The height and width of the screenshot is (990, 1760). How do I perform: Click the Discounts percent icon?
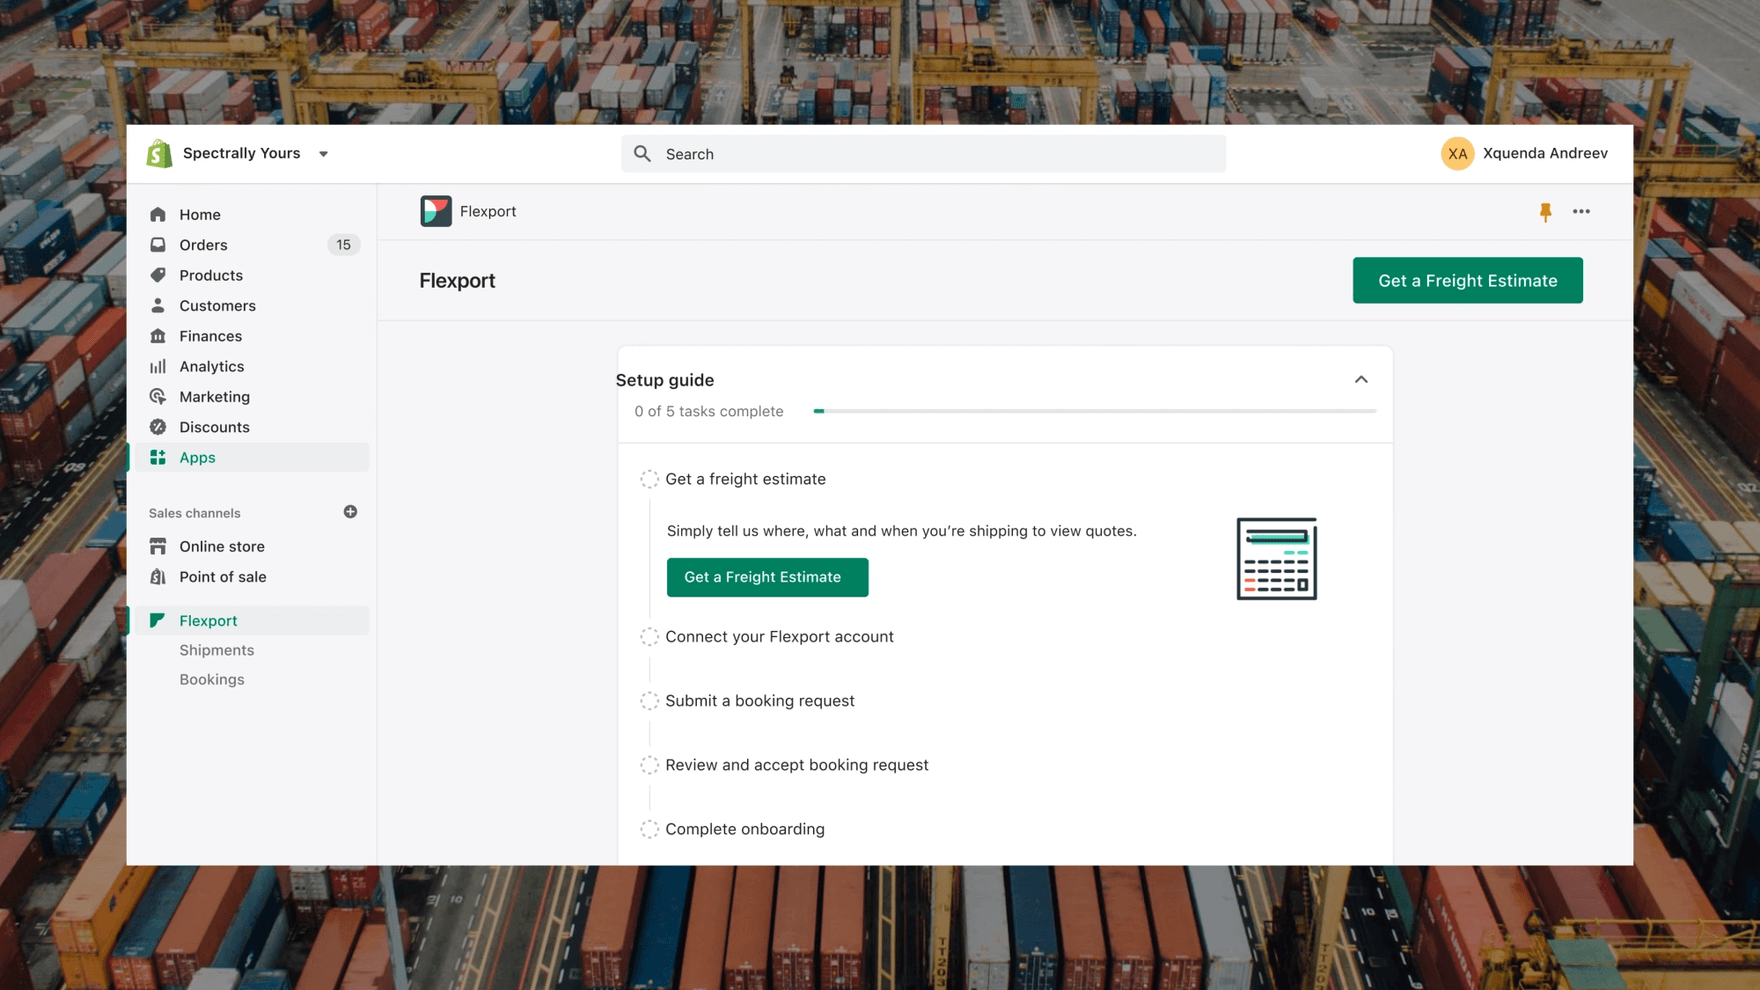click(x=158, y=427)
